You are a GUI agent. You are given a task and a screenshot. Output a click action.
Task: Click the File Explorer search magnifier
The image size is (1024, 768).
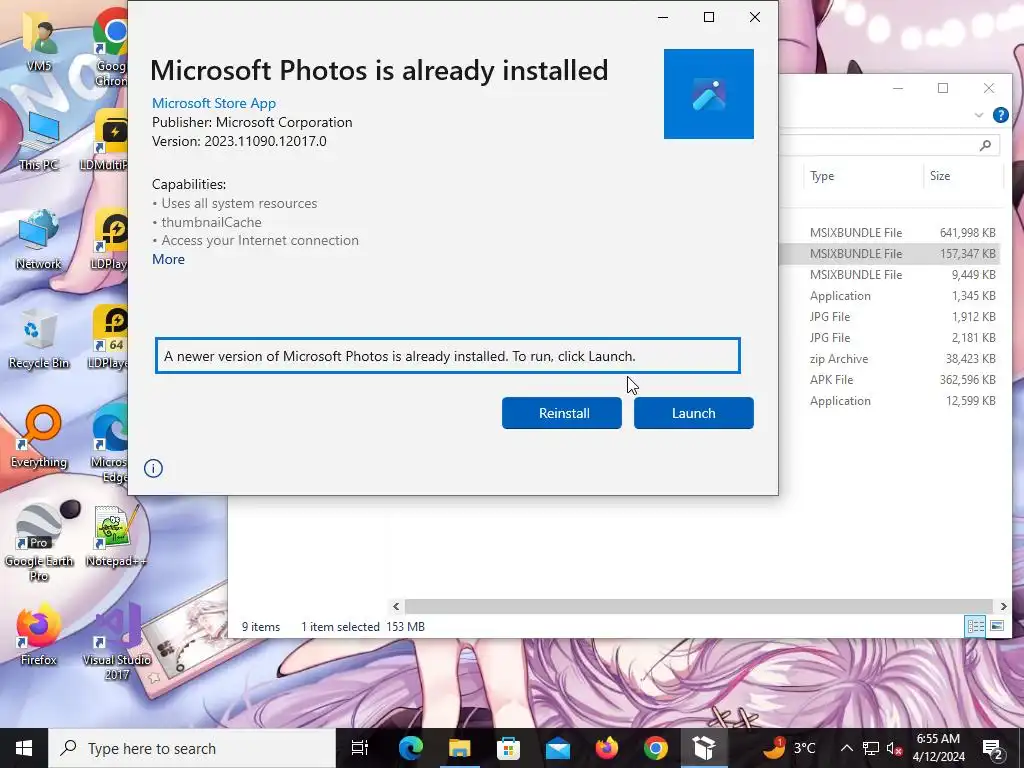985,145
